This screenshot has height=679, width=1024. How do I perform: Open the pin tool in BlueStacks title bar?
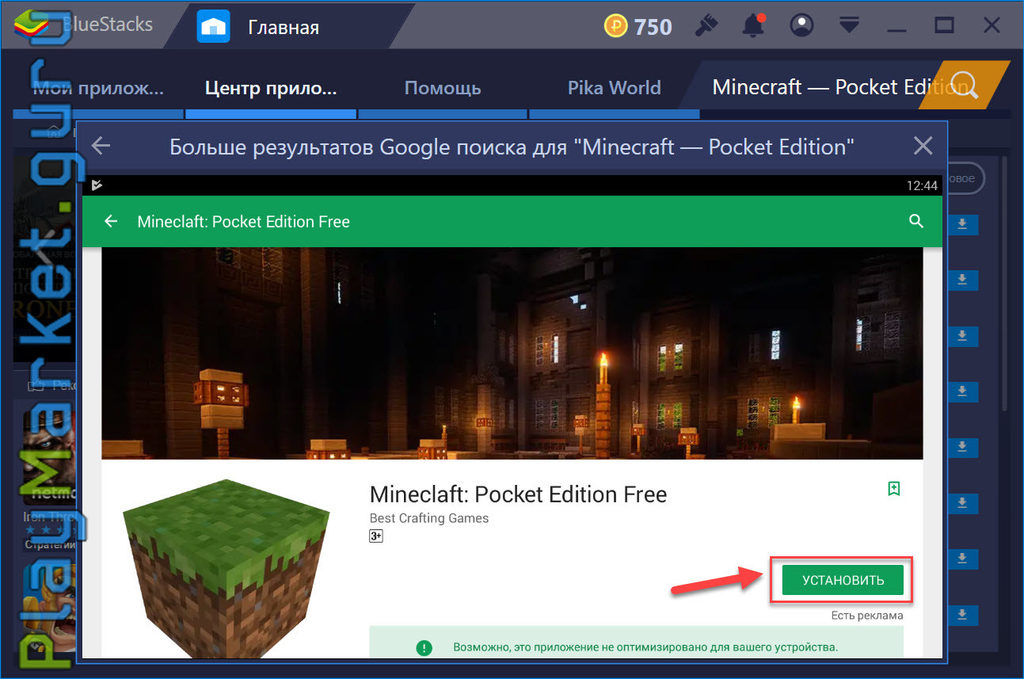[706, 26]
